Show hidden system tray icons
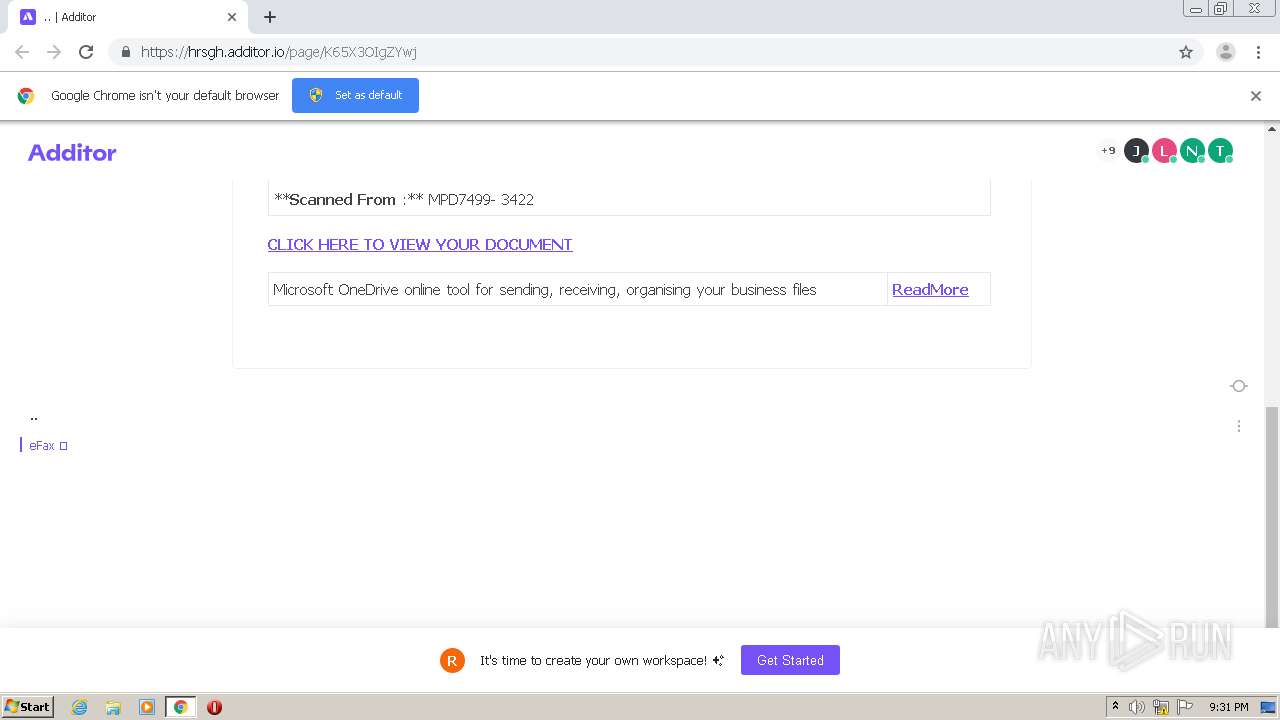The width and height of the screenshot is (1280, 720). pyautogui.click(x=1115, y=707)
